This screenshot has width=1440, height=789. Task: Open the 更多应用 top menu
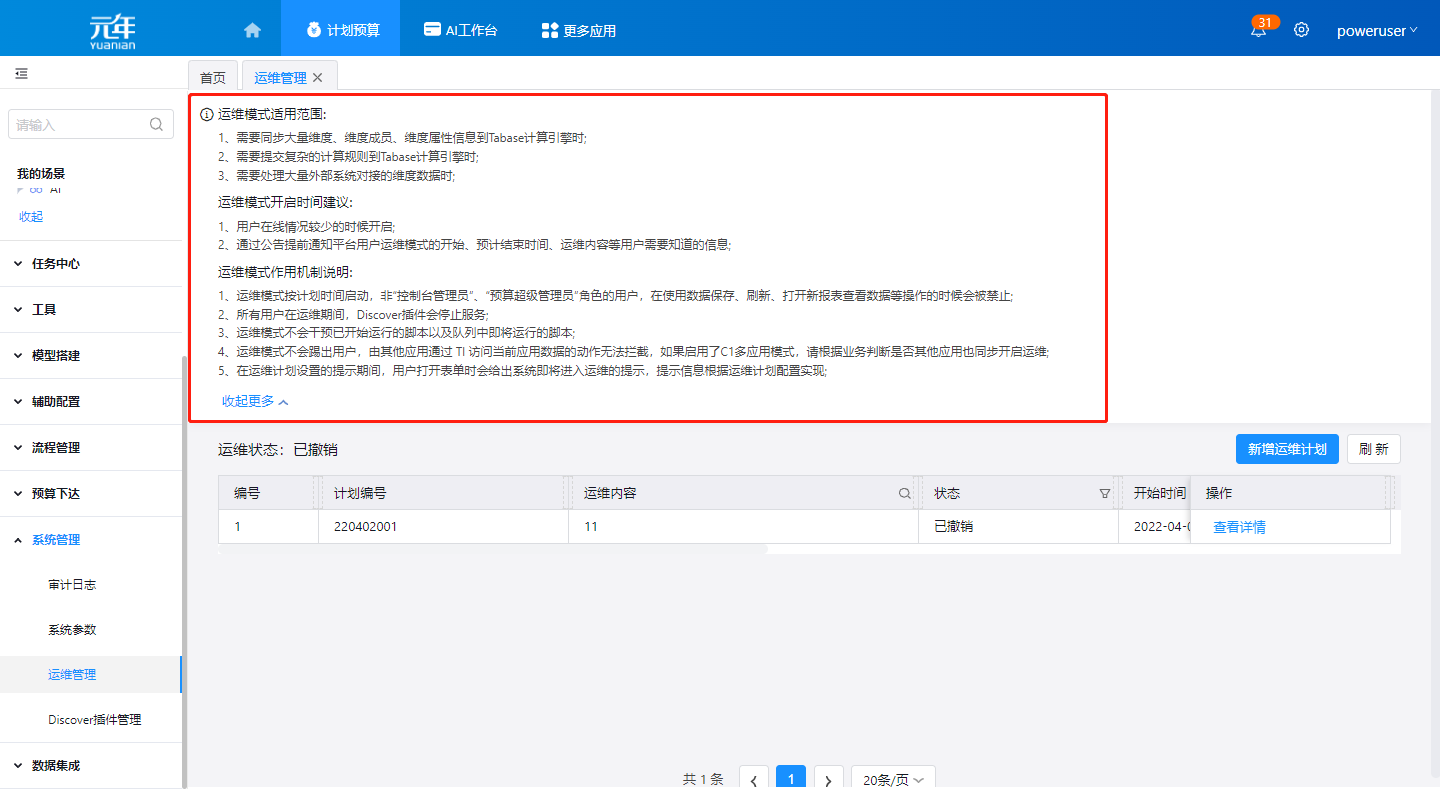click(x=578, y=30)
